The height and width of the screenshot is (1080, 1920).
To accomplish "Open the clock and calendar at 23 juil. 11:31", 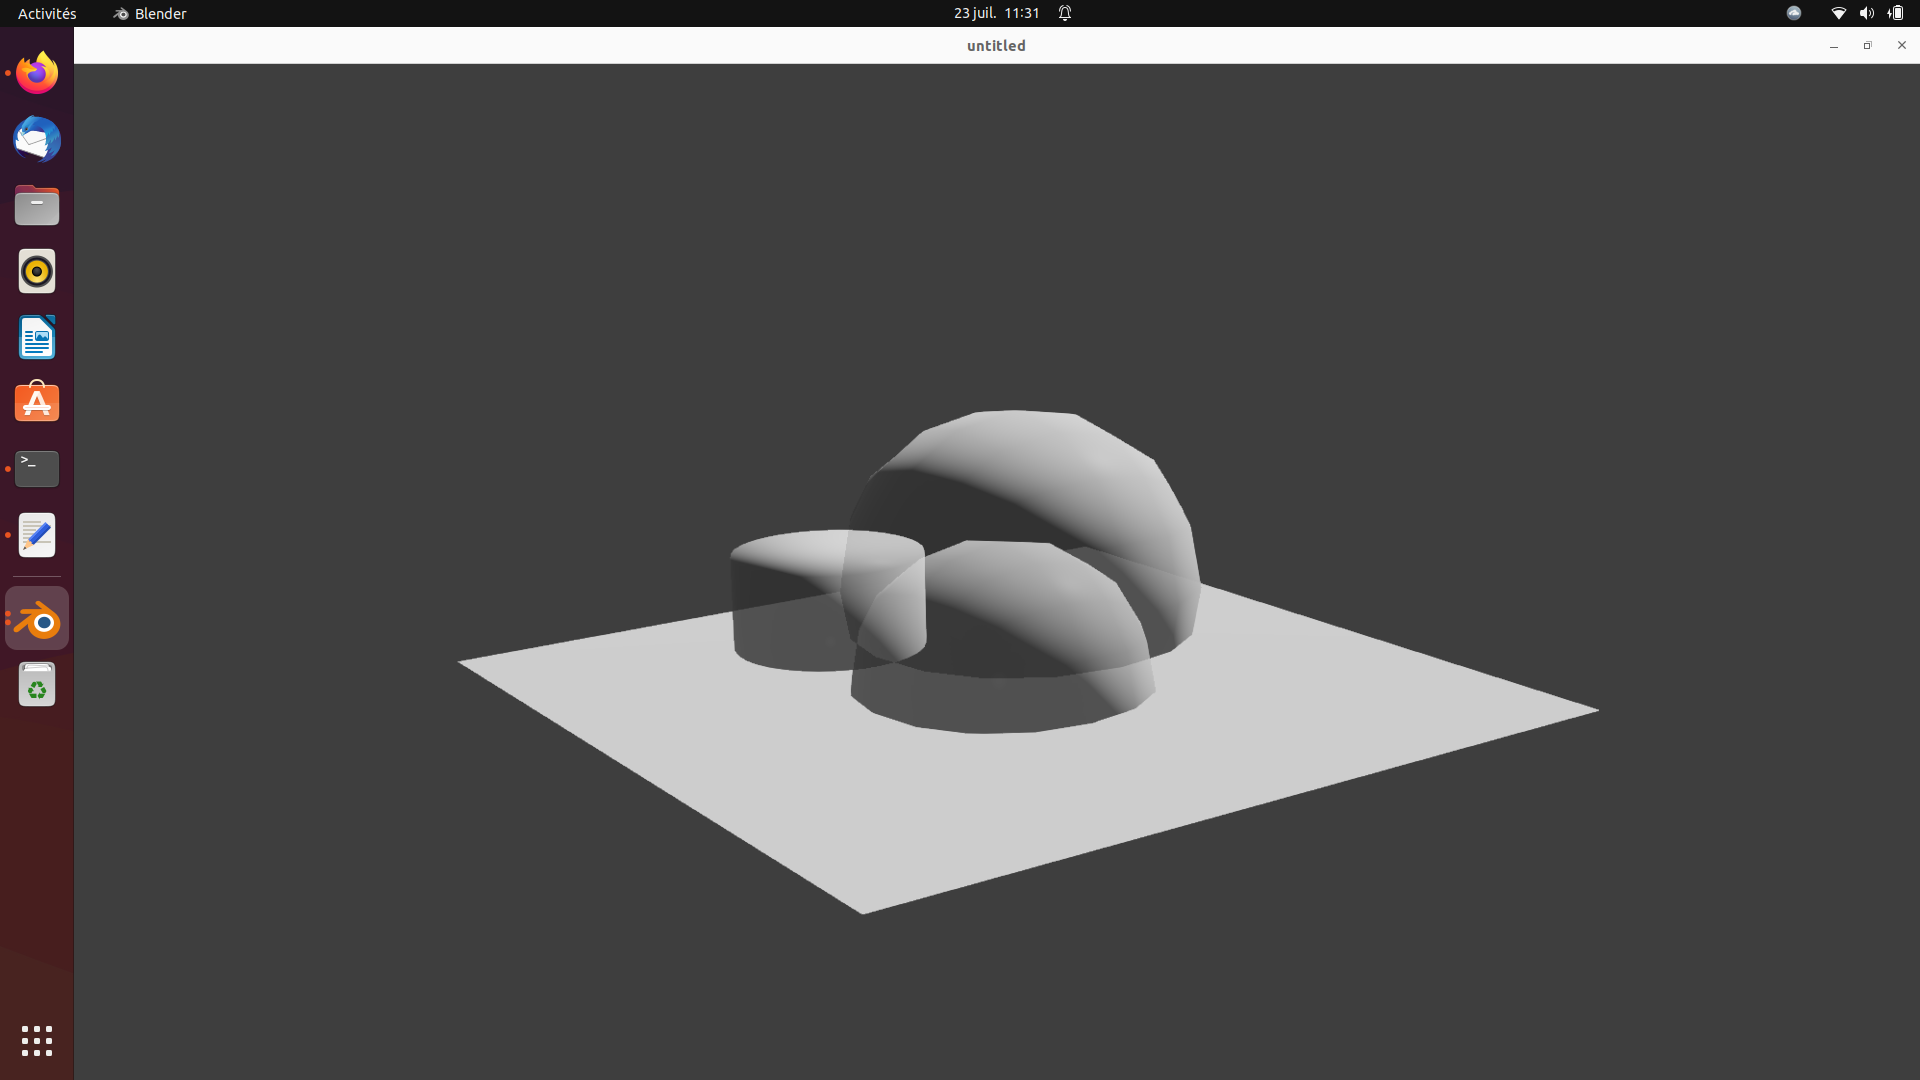I will point(996,13).
